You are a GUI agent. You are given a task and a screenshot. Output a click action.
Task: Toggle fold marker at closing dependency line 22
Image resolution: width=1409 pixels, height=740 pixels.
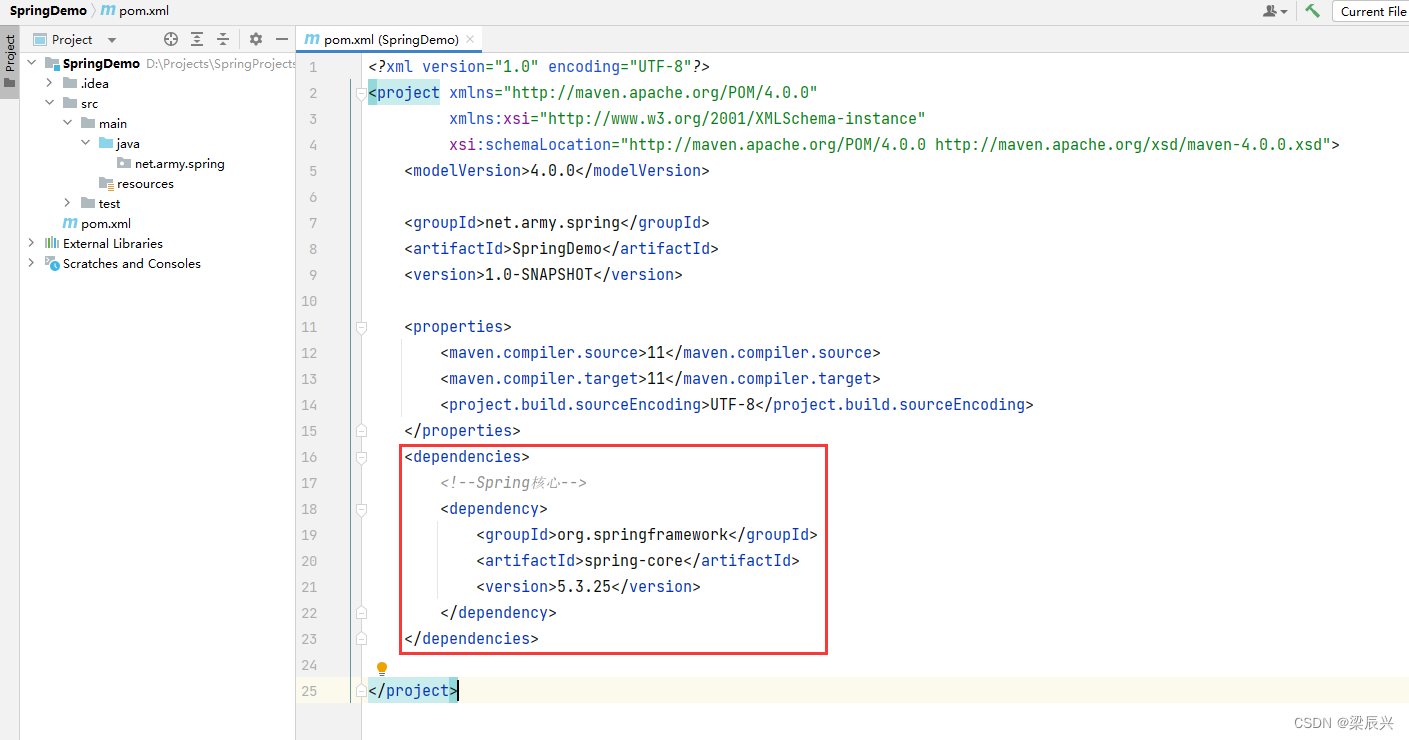coord(360,613)
